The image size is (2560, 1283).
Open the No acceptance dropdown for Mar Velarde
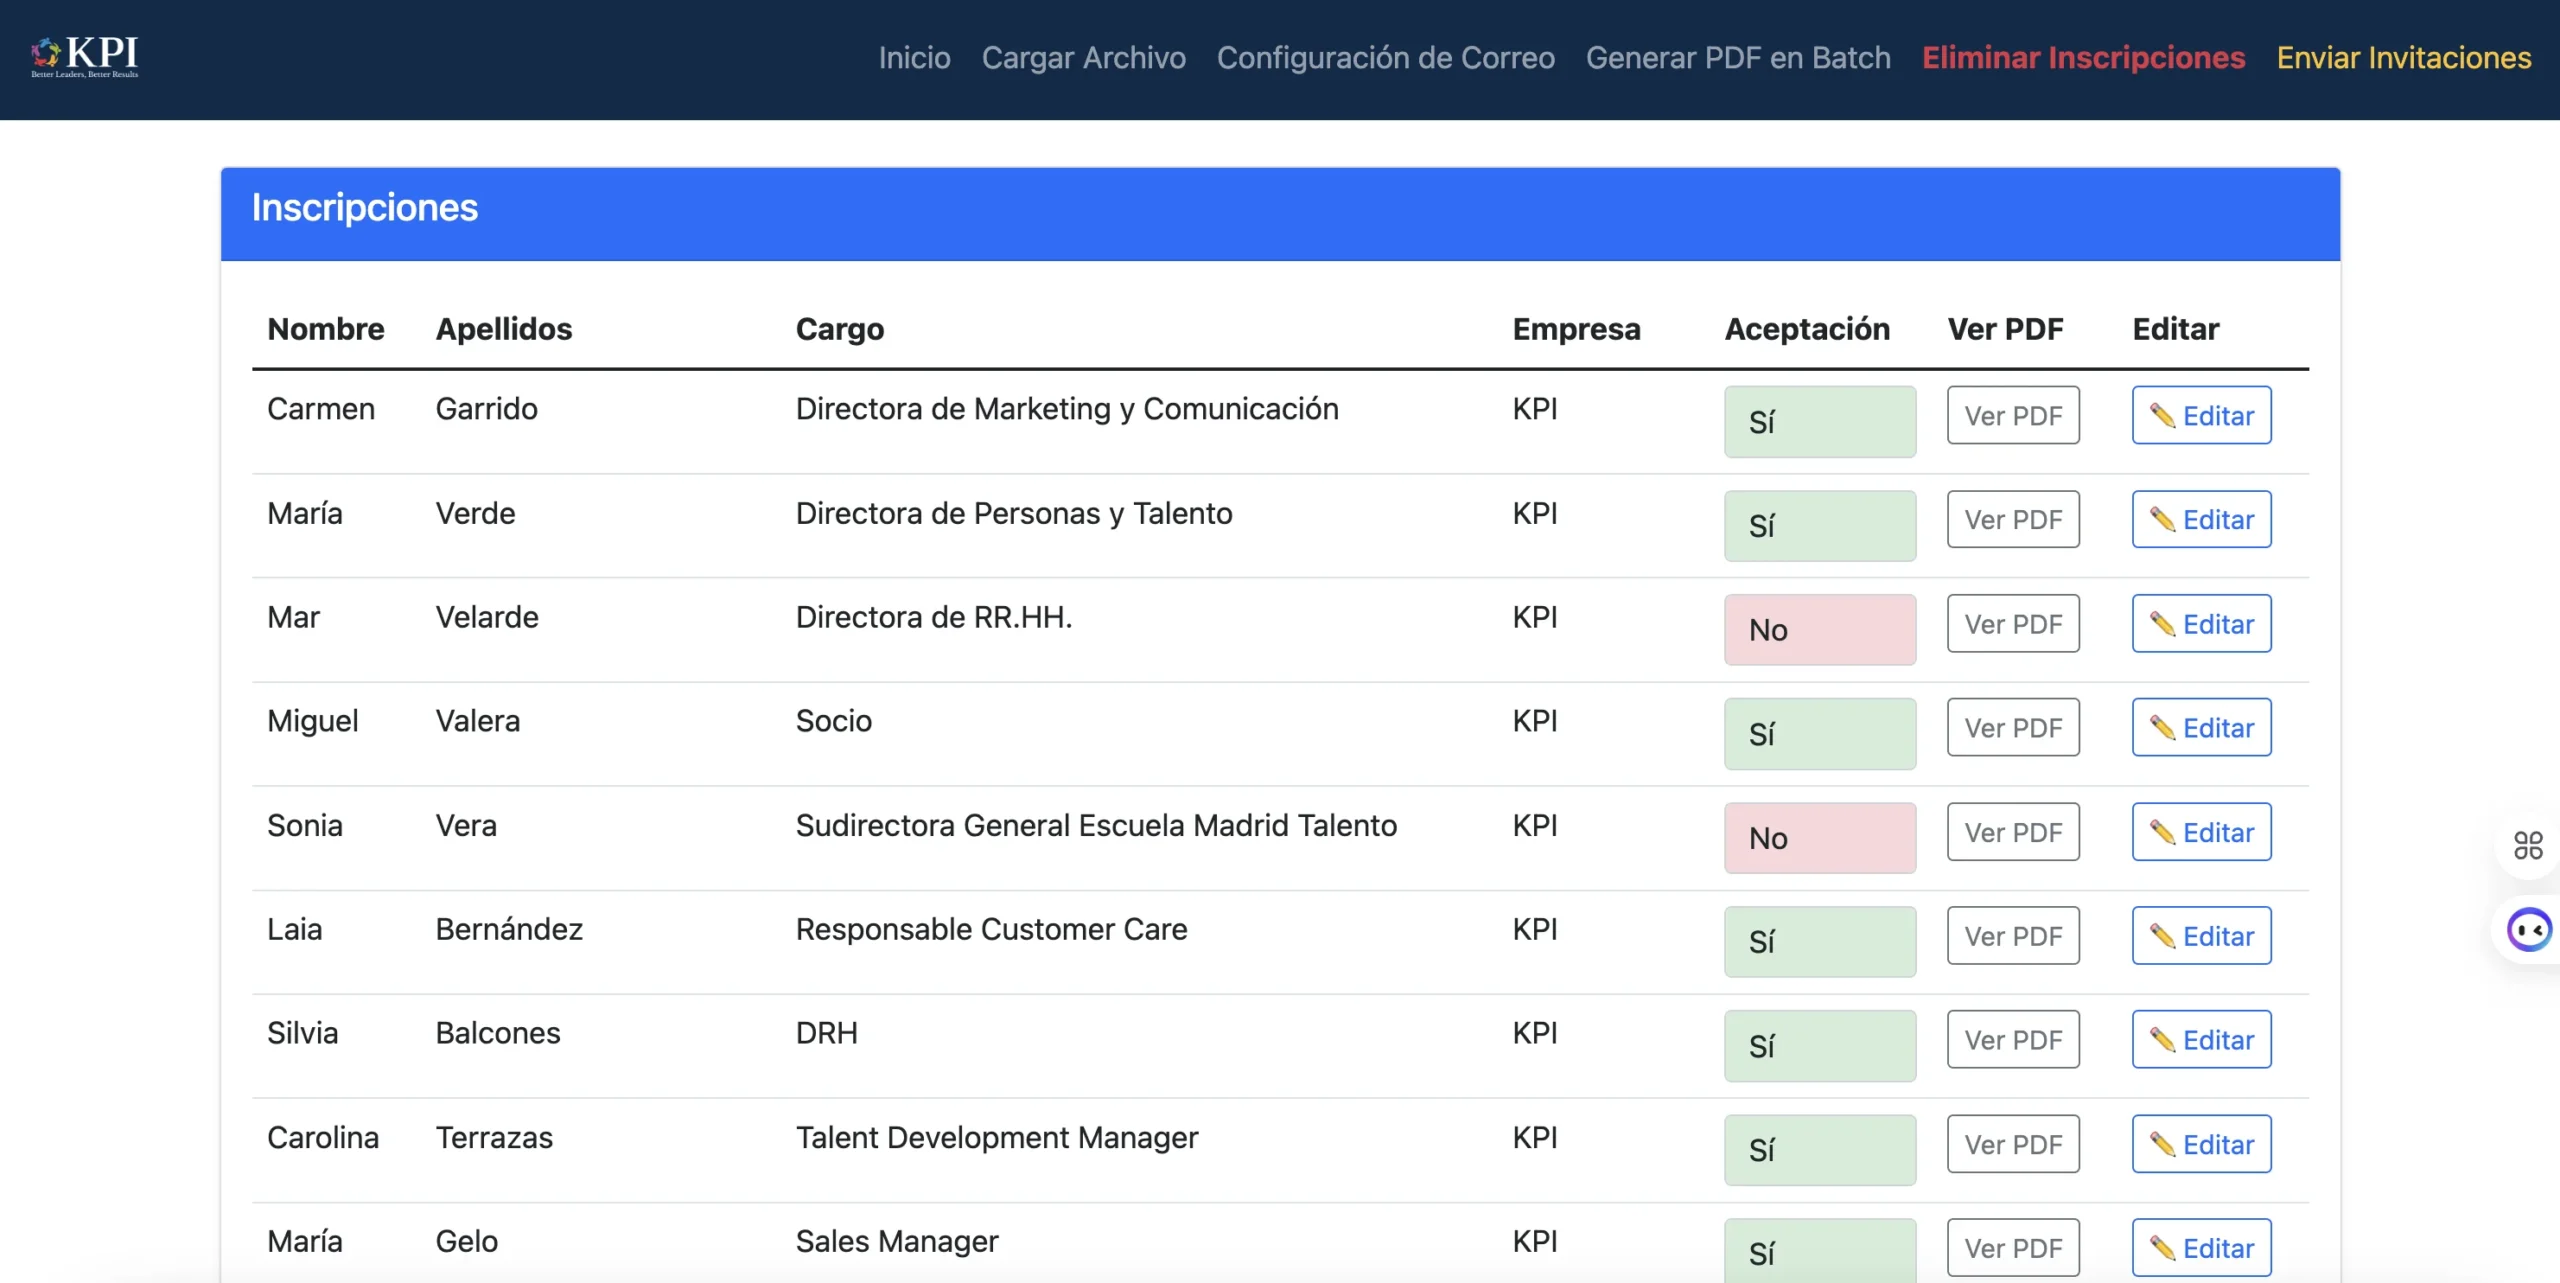pos(1819,630)
